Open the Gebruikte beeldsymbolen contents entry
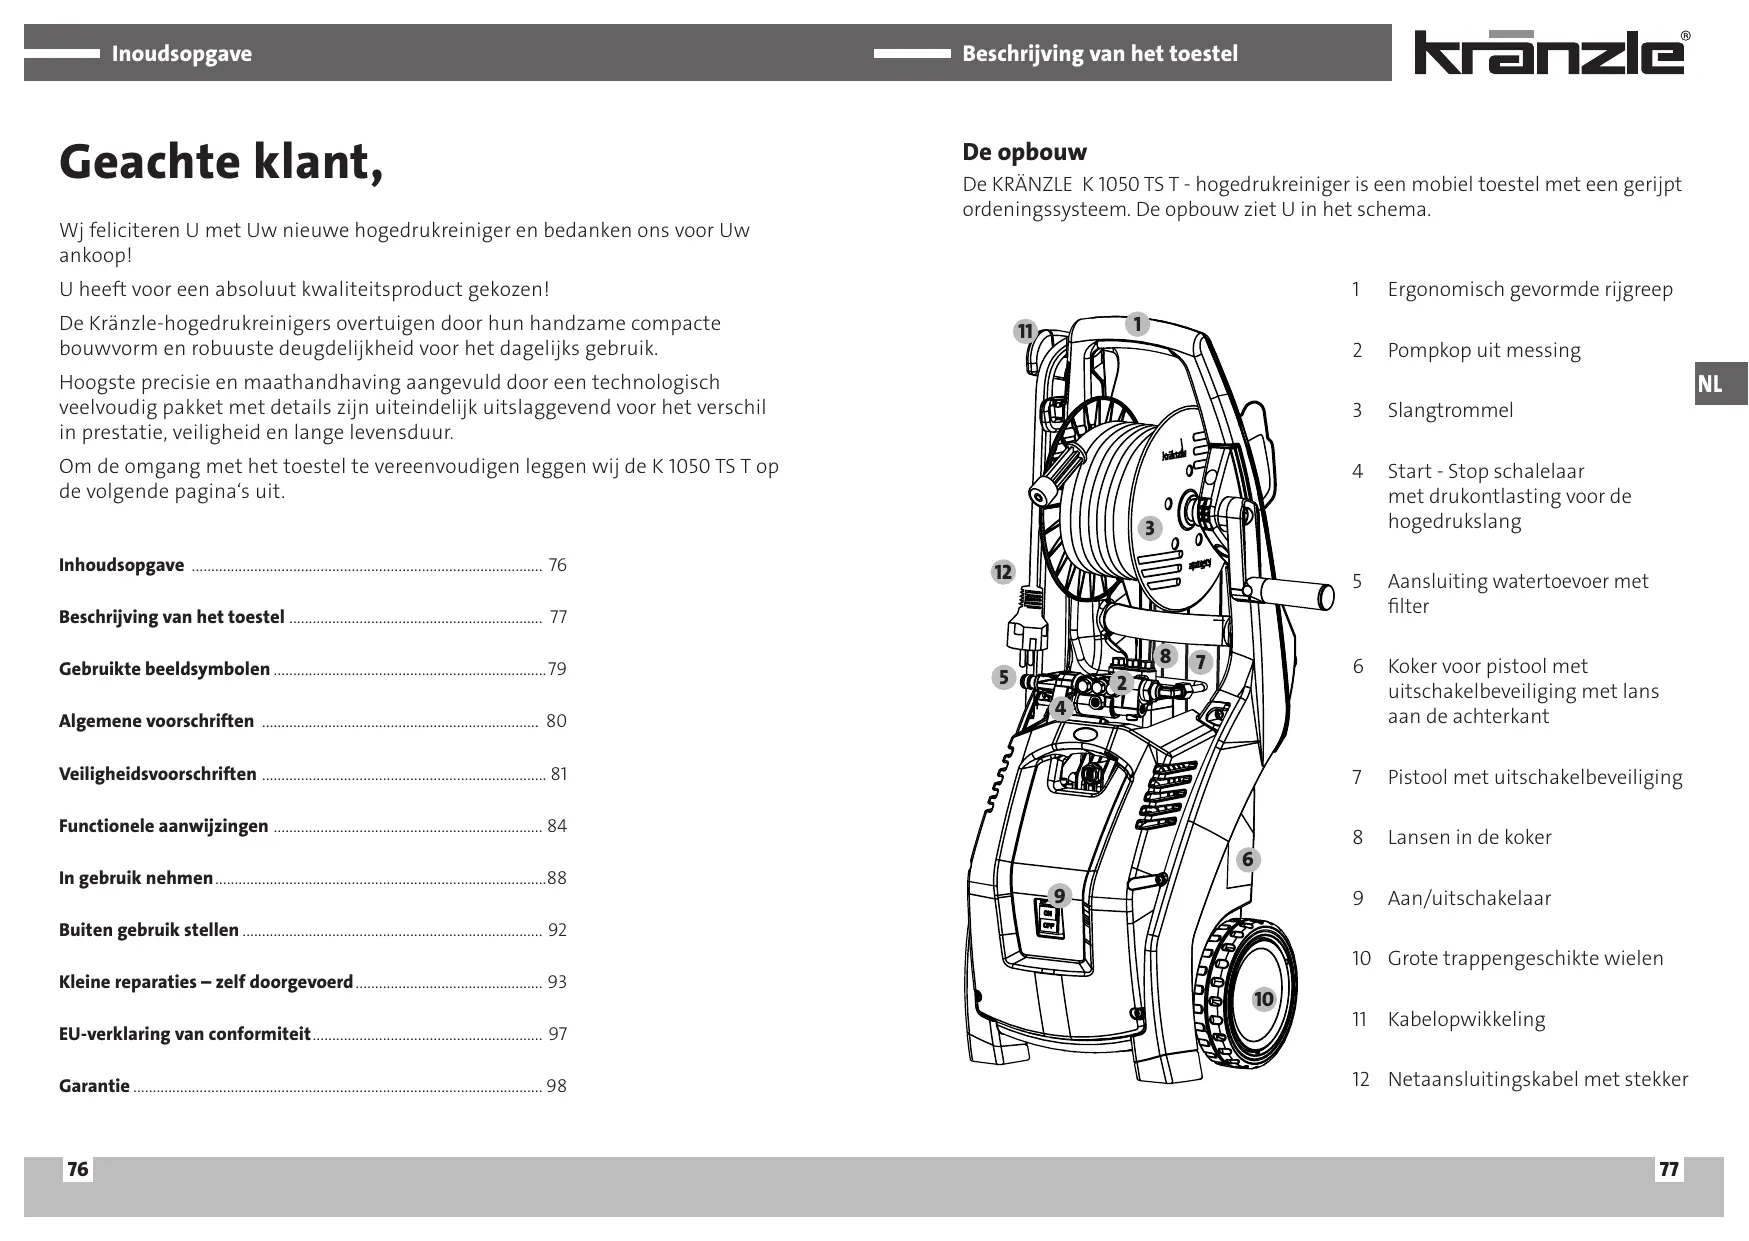This screenshot has width=1749, height=1241. coord(164,669)
